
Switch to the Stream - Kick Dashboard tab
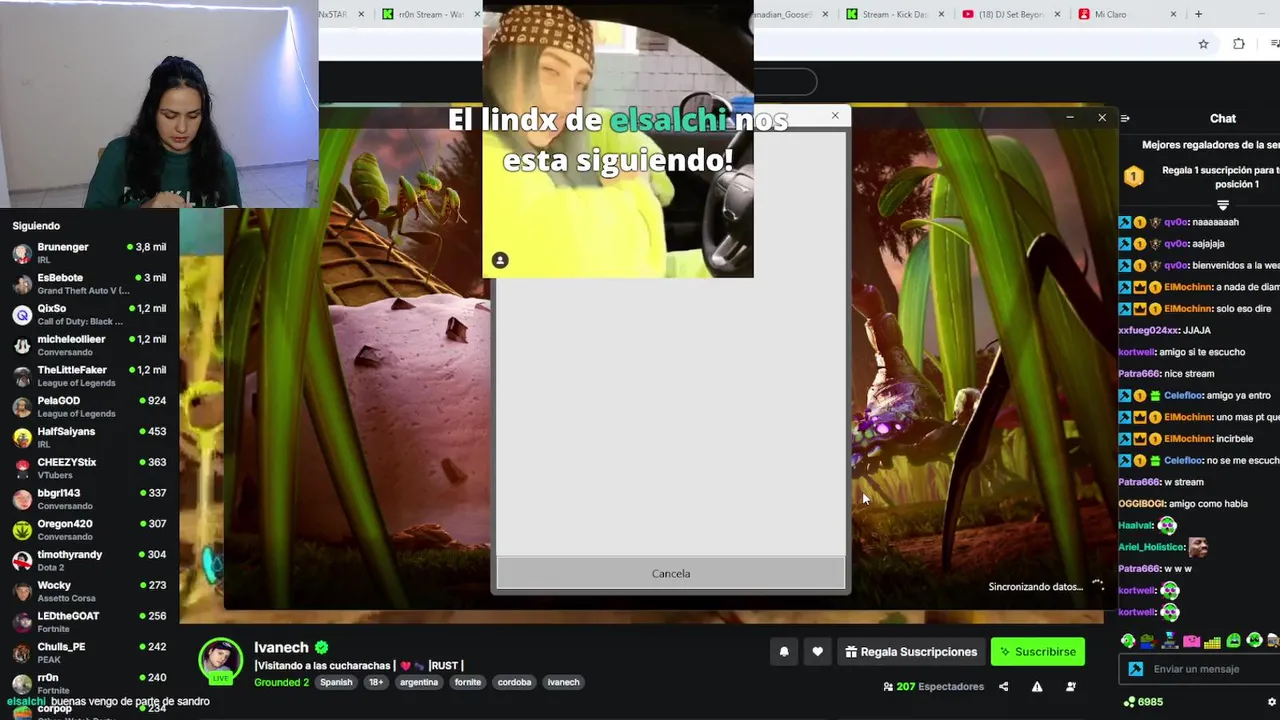(895, 14)
